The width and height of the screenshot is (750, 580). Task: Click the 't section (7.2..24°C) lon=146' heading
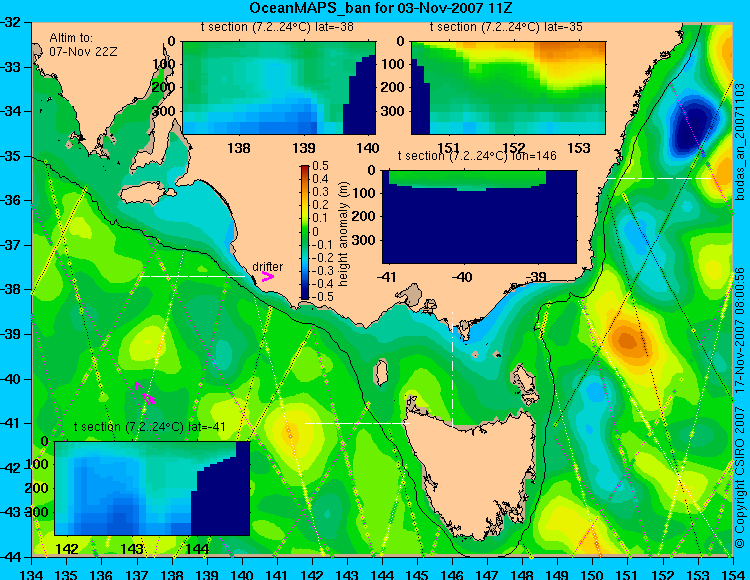click(x=477, y=156)
